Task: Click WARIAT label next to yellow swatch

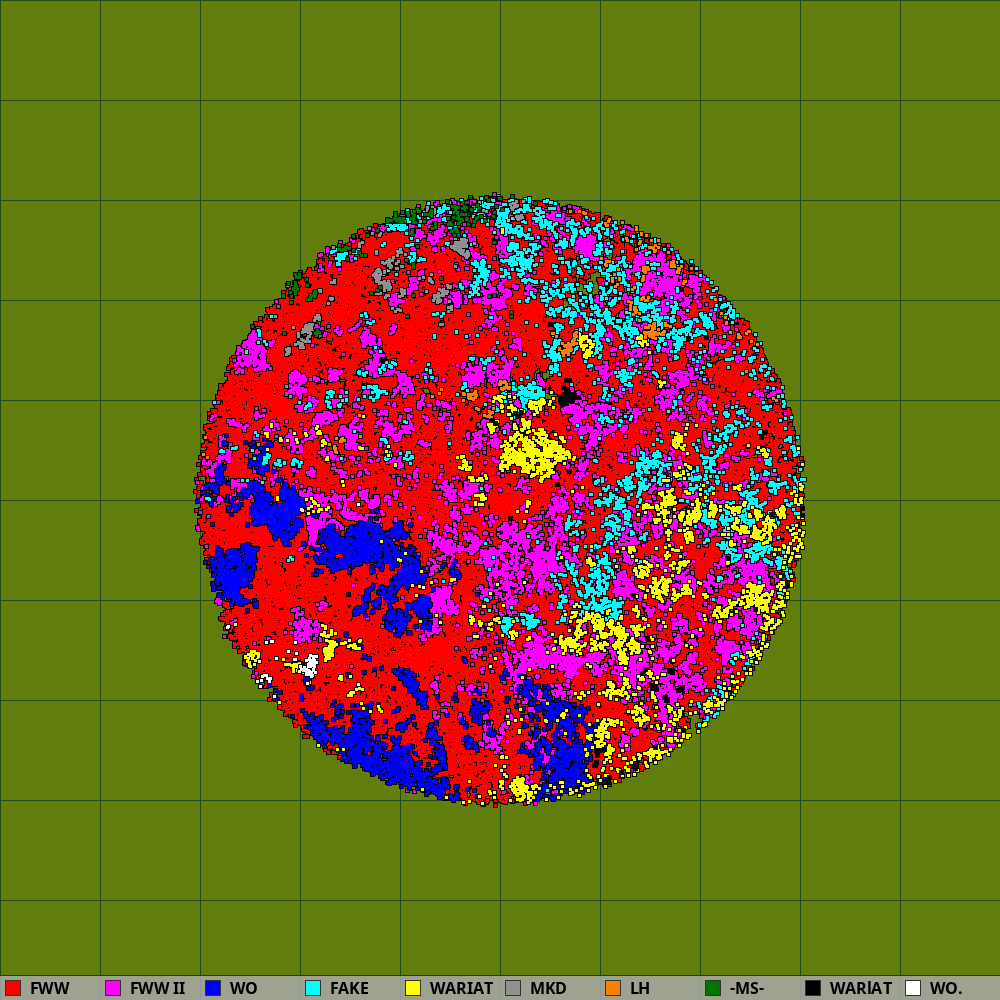Action: [x=462, y=989]
